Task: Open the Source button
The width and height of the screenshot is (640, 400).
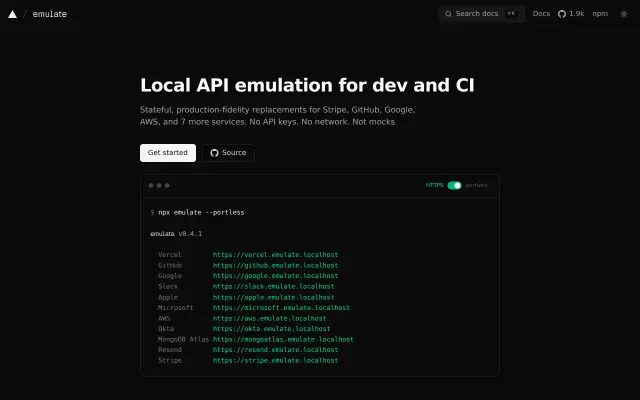Action: (229, 153)
